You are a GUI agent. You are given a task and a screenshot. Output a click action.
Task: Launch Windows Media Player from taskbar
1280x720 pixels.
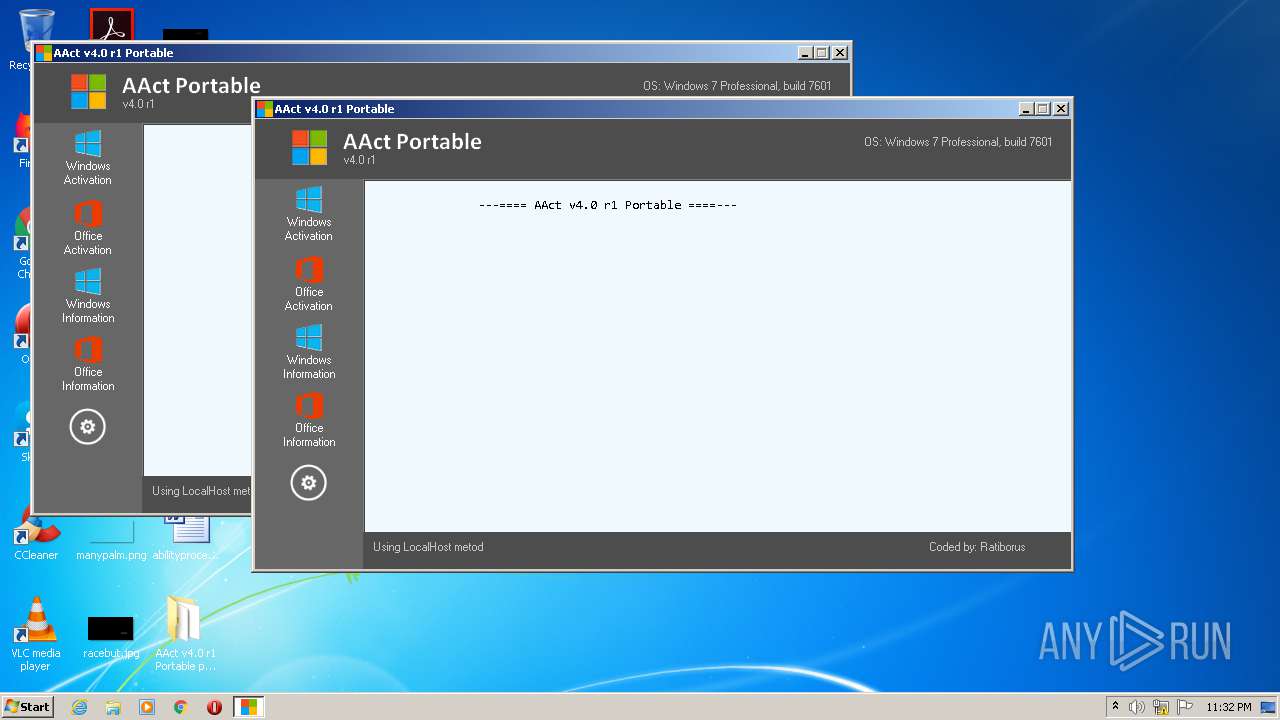147,707
